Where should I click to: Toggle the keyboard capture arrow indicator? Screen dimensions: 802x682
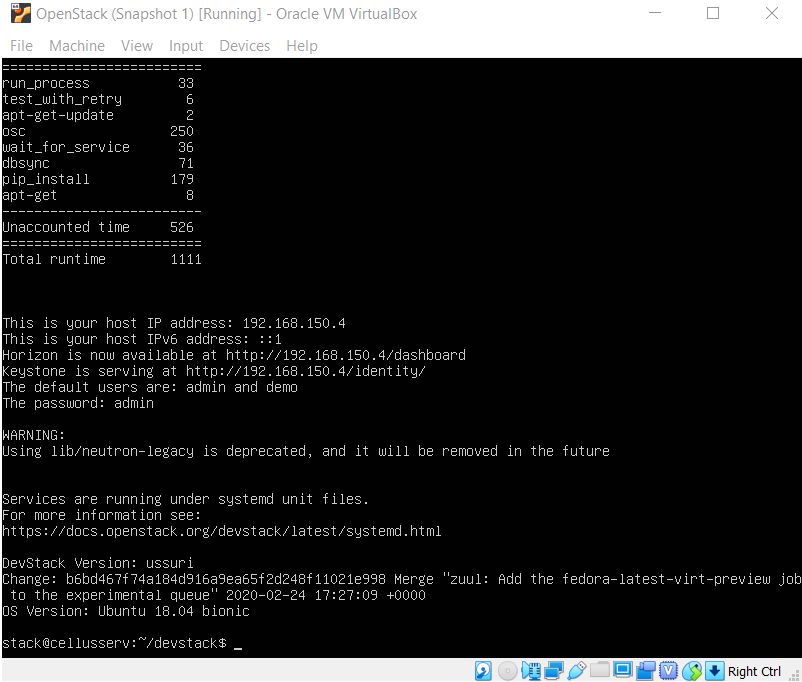click(715, 671)
